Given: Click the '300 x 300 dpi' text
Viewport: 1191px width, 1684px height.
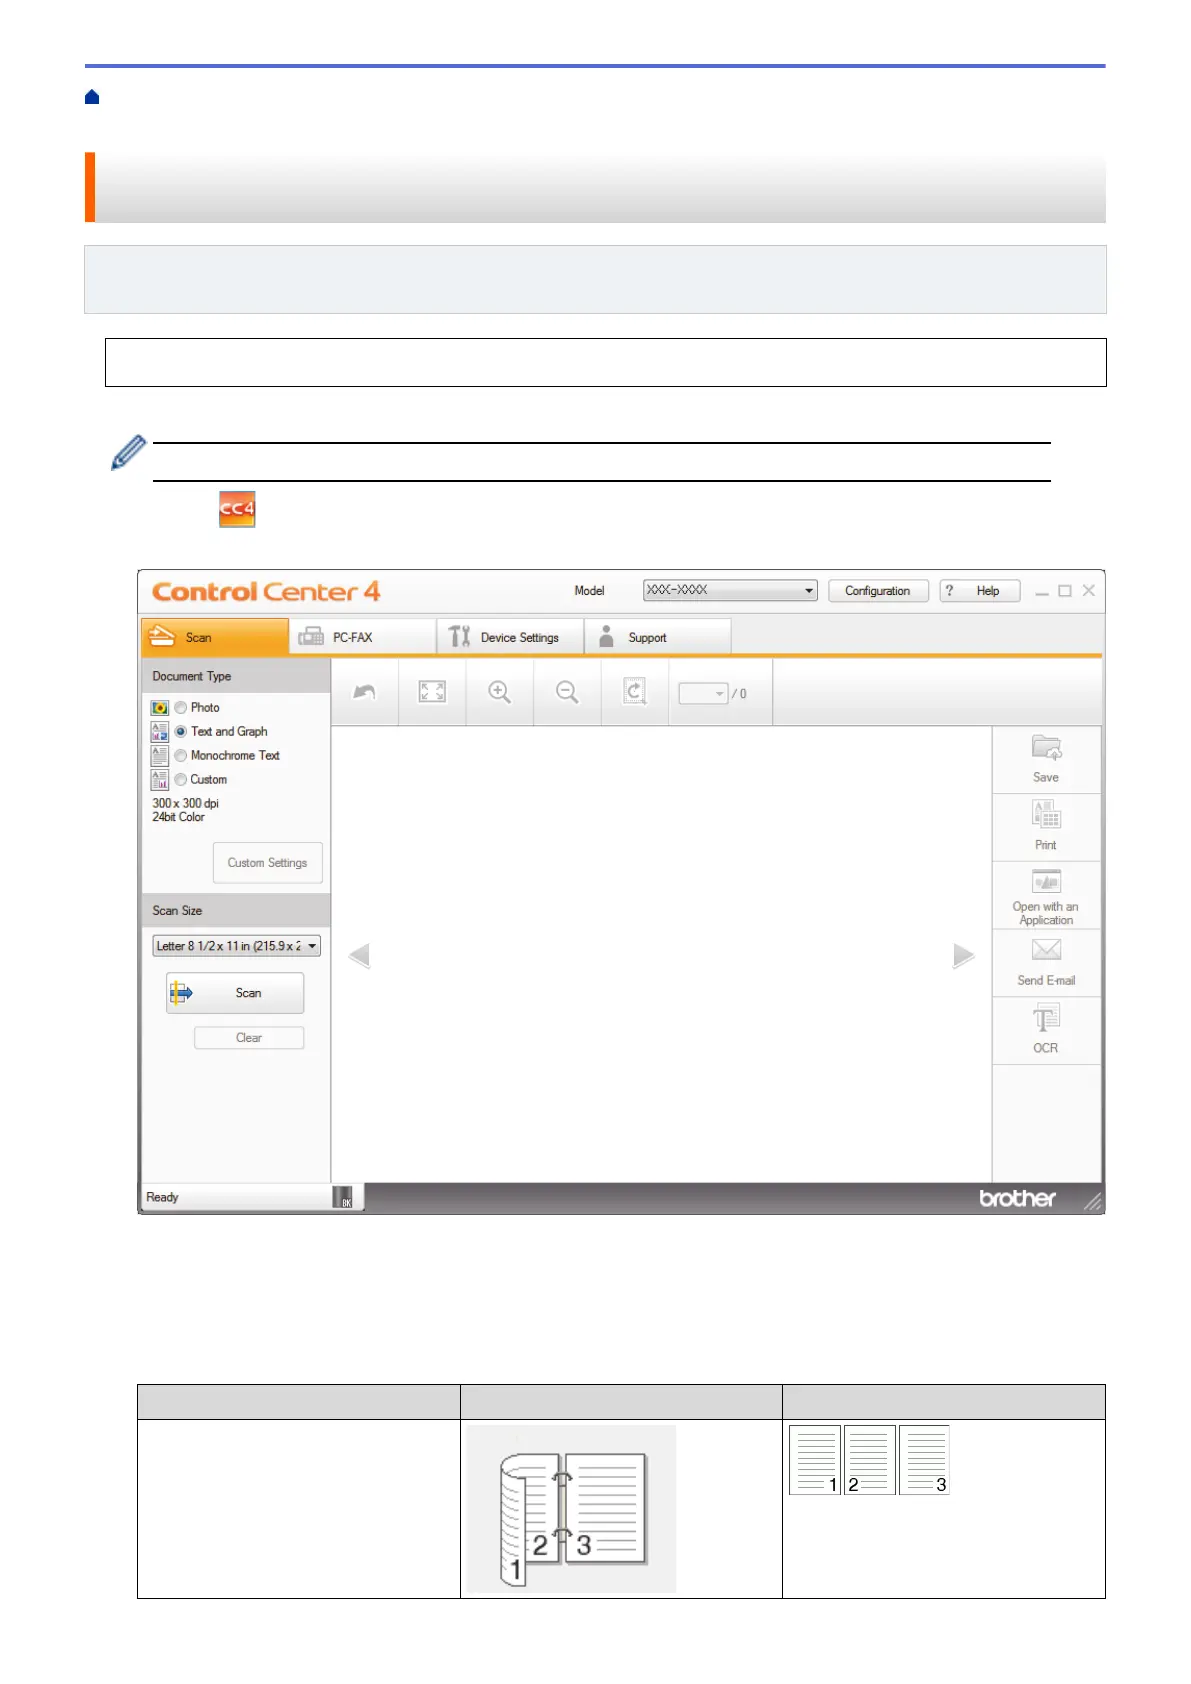Looking at the screenshot, I should point(185,803).
